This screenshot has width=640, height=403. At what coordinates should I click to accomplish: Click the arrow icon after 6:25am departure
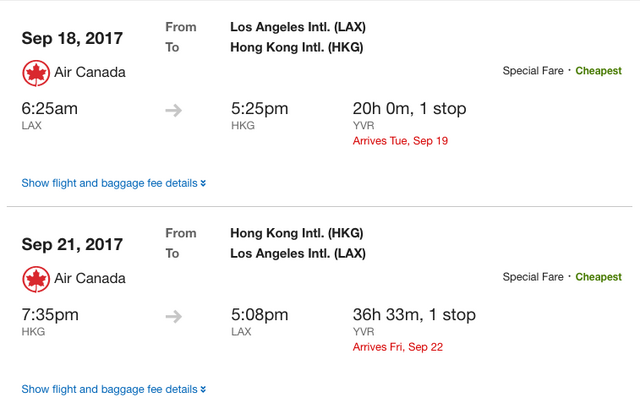pyautogui.click(x=174, y=110)
